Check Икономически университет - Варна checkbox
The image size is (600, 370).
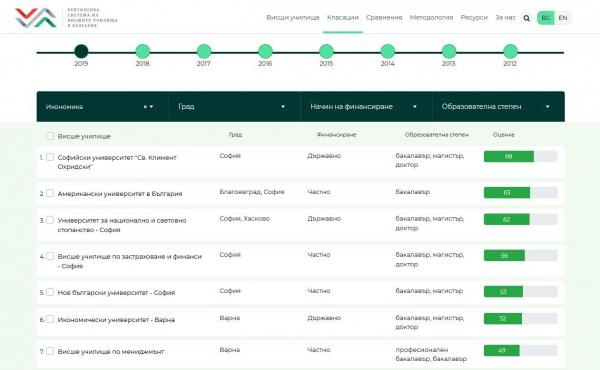[50, 319]
